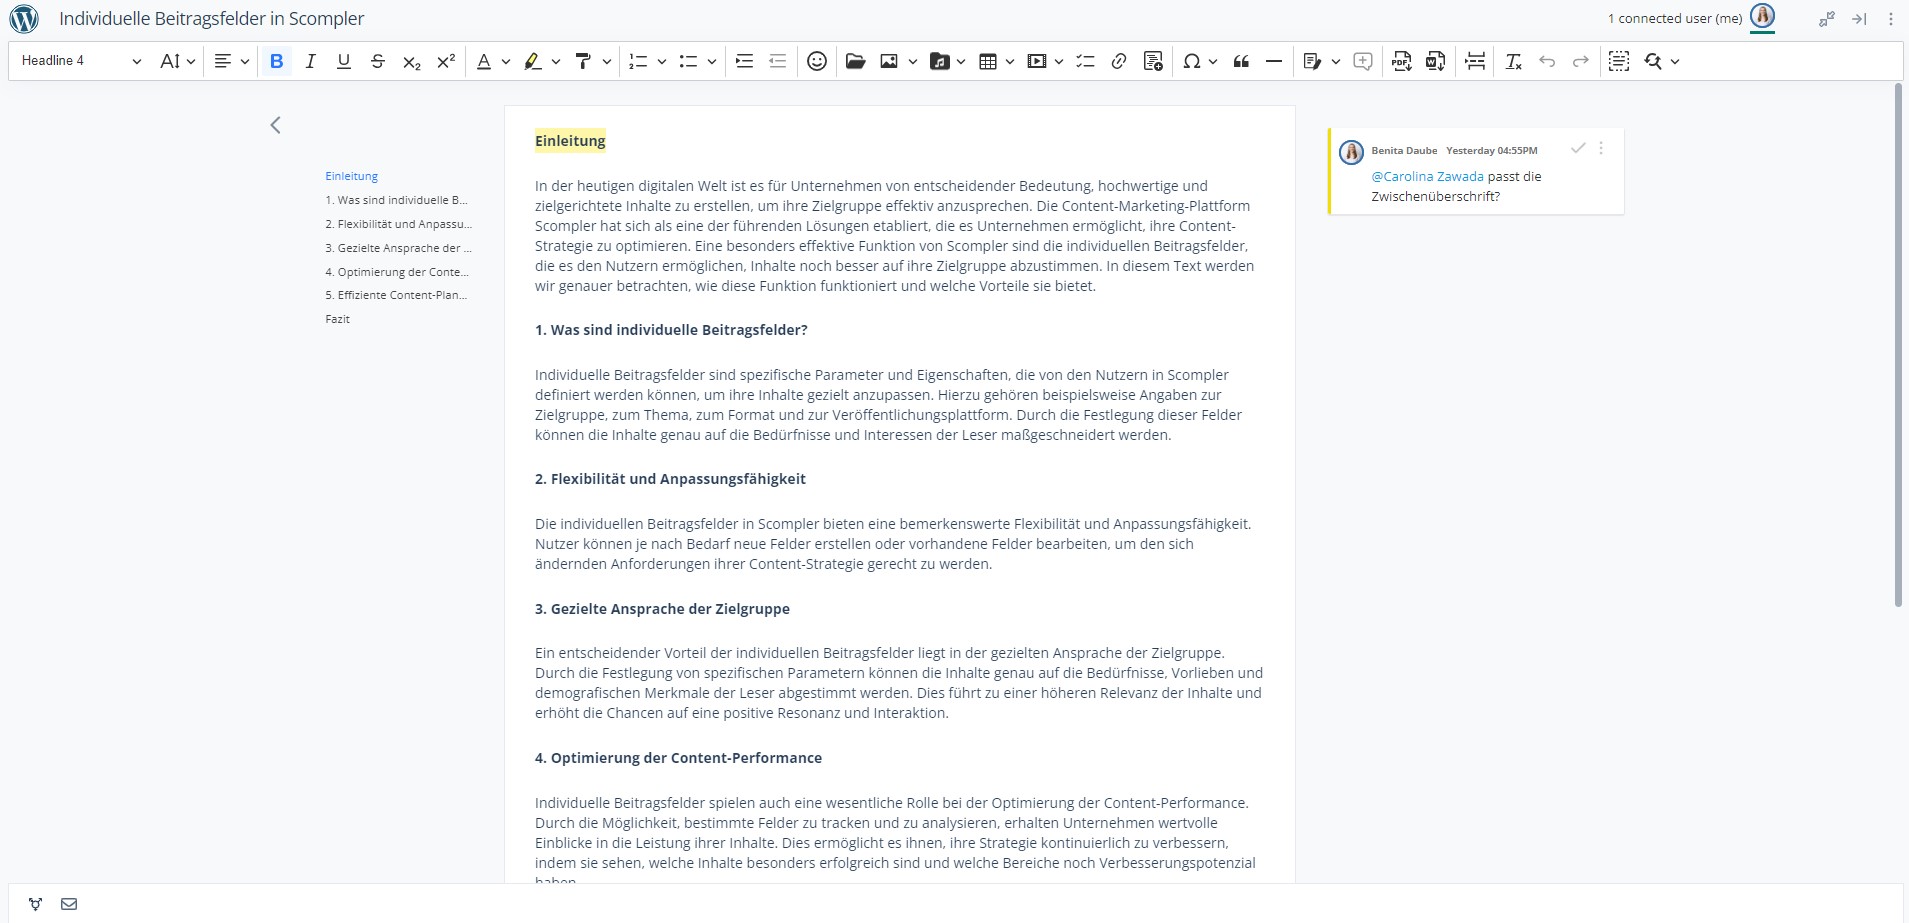This screenshot has width=1909, height=923.
Task: Resolve Benita Daube's comment with checkmark
Action: [x=1578, y=148]
